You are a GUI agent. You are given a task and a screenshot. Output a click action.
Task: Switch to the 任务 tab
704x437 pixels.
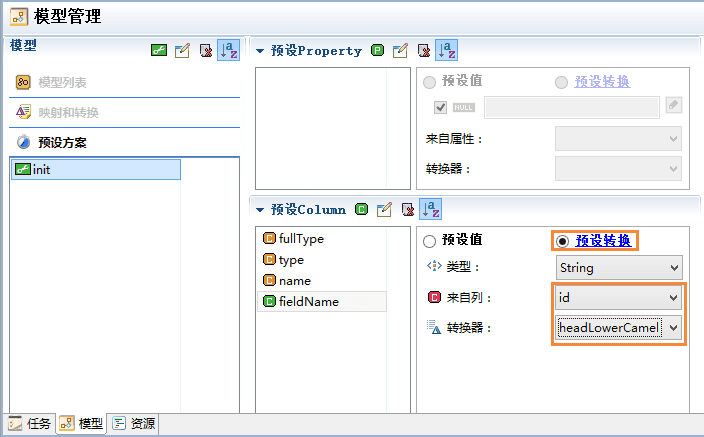(x=30, y=424)
